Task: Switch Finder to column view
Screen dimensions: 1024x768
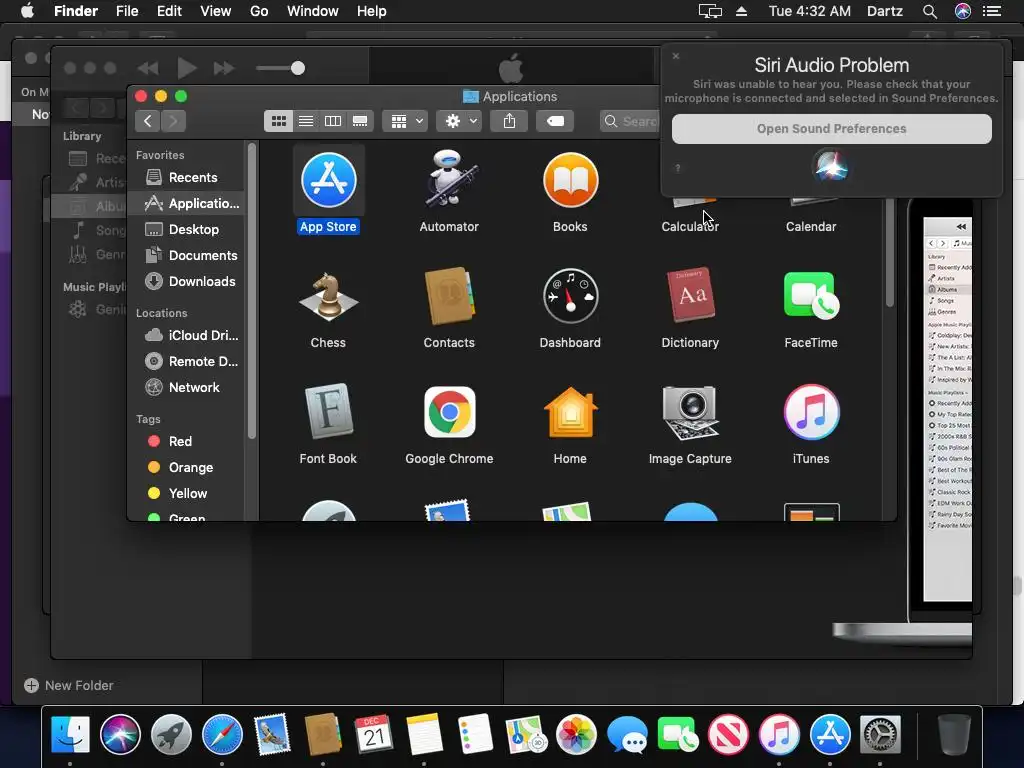Action: coord(333,121)
